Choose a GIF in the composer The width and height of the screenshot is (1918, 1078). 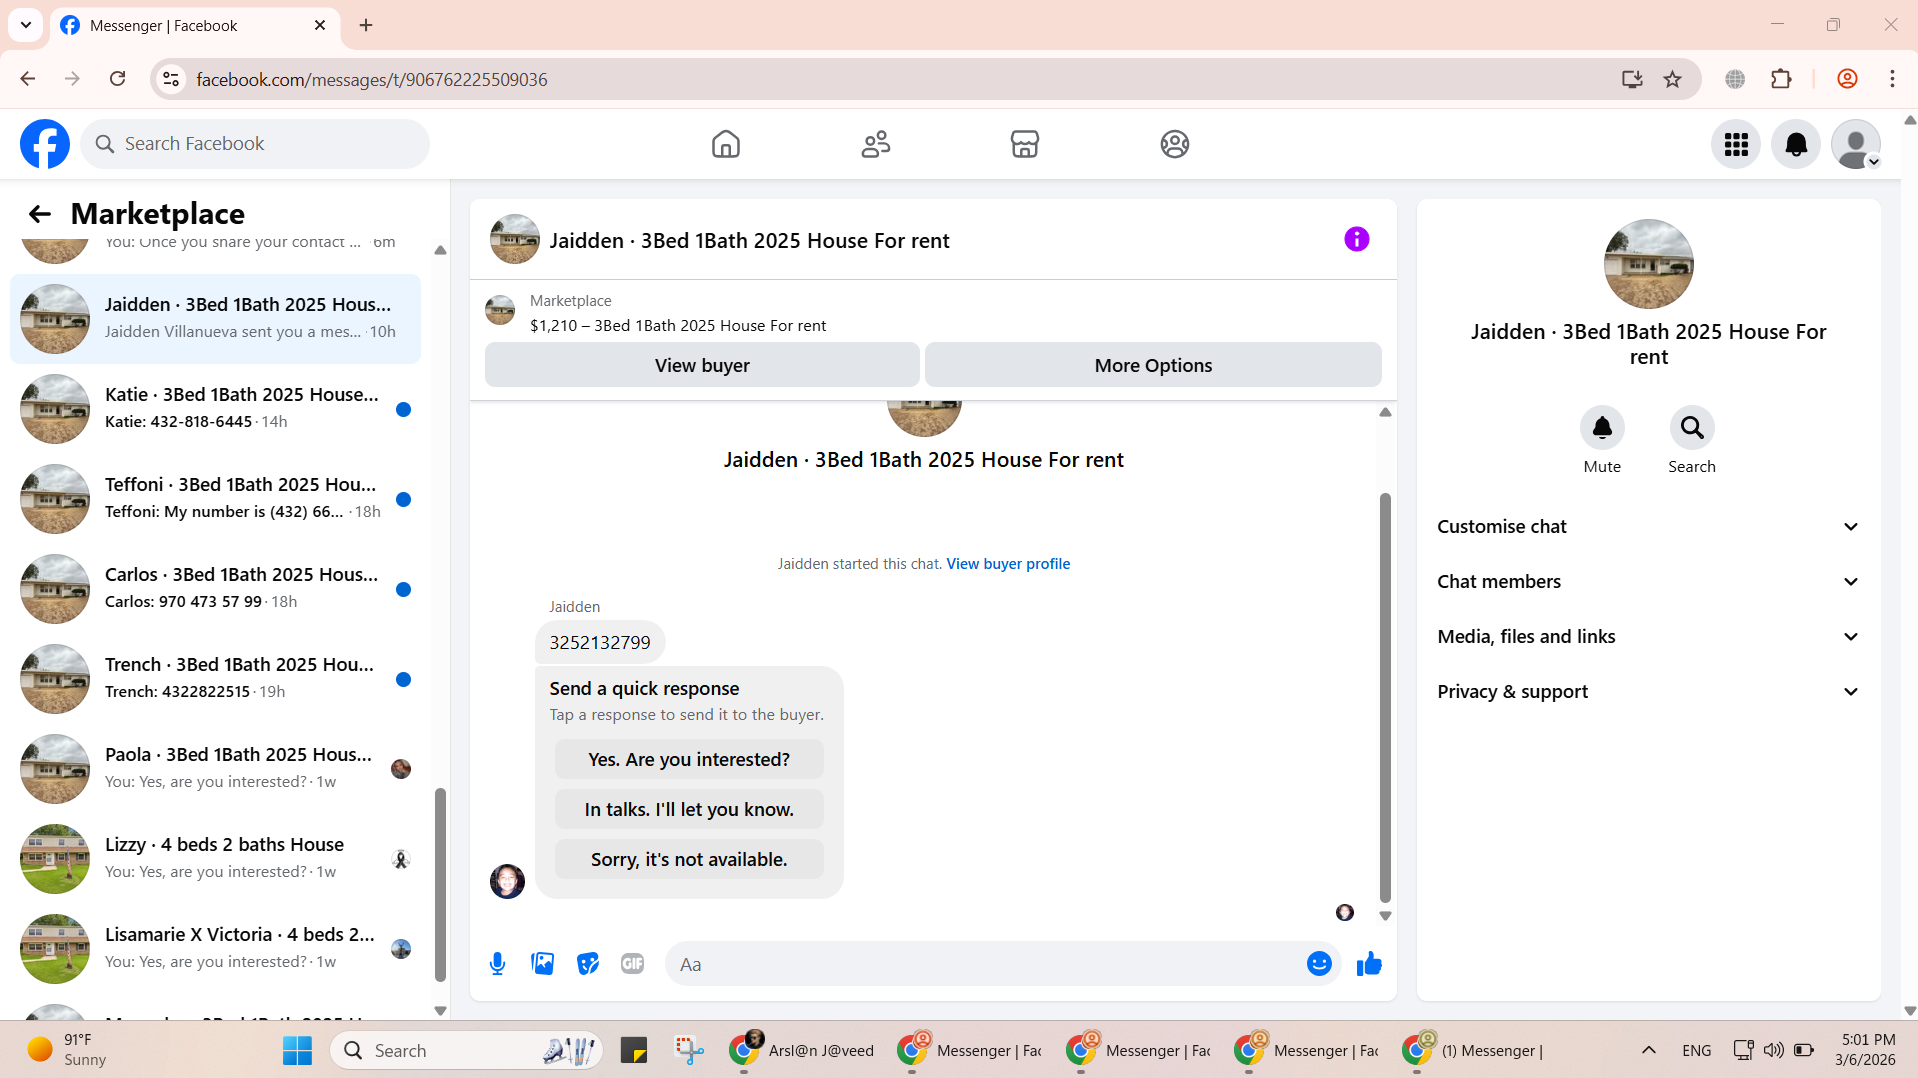[x=633, y=964]
